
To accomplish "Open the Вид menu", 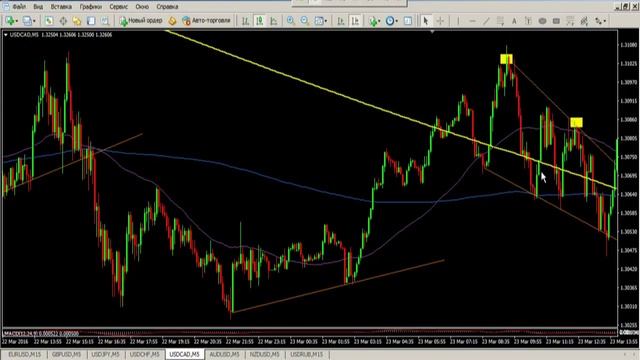I will click(38, 7).
